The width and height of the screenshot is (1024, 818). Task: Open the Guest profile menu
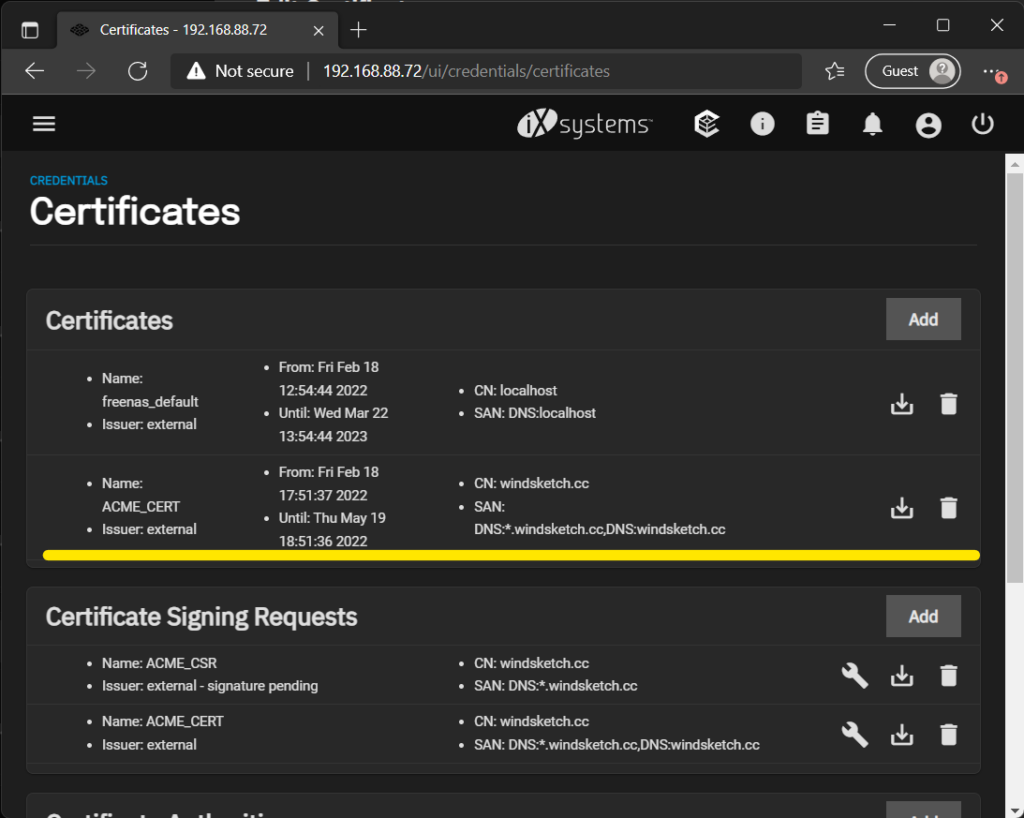click(x=911, y=71)
